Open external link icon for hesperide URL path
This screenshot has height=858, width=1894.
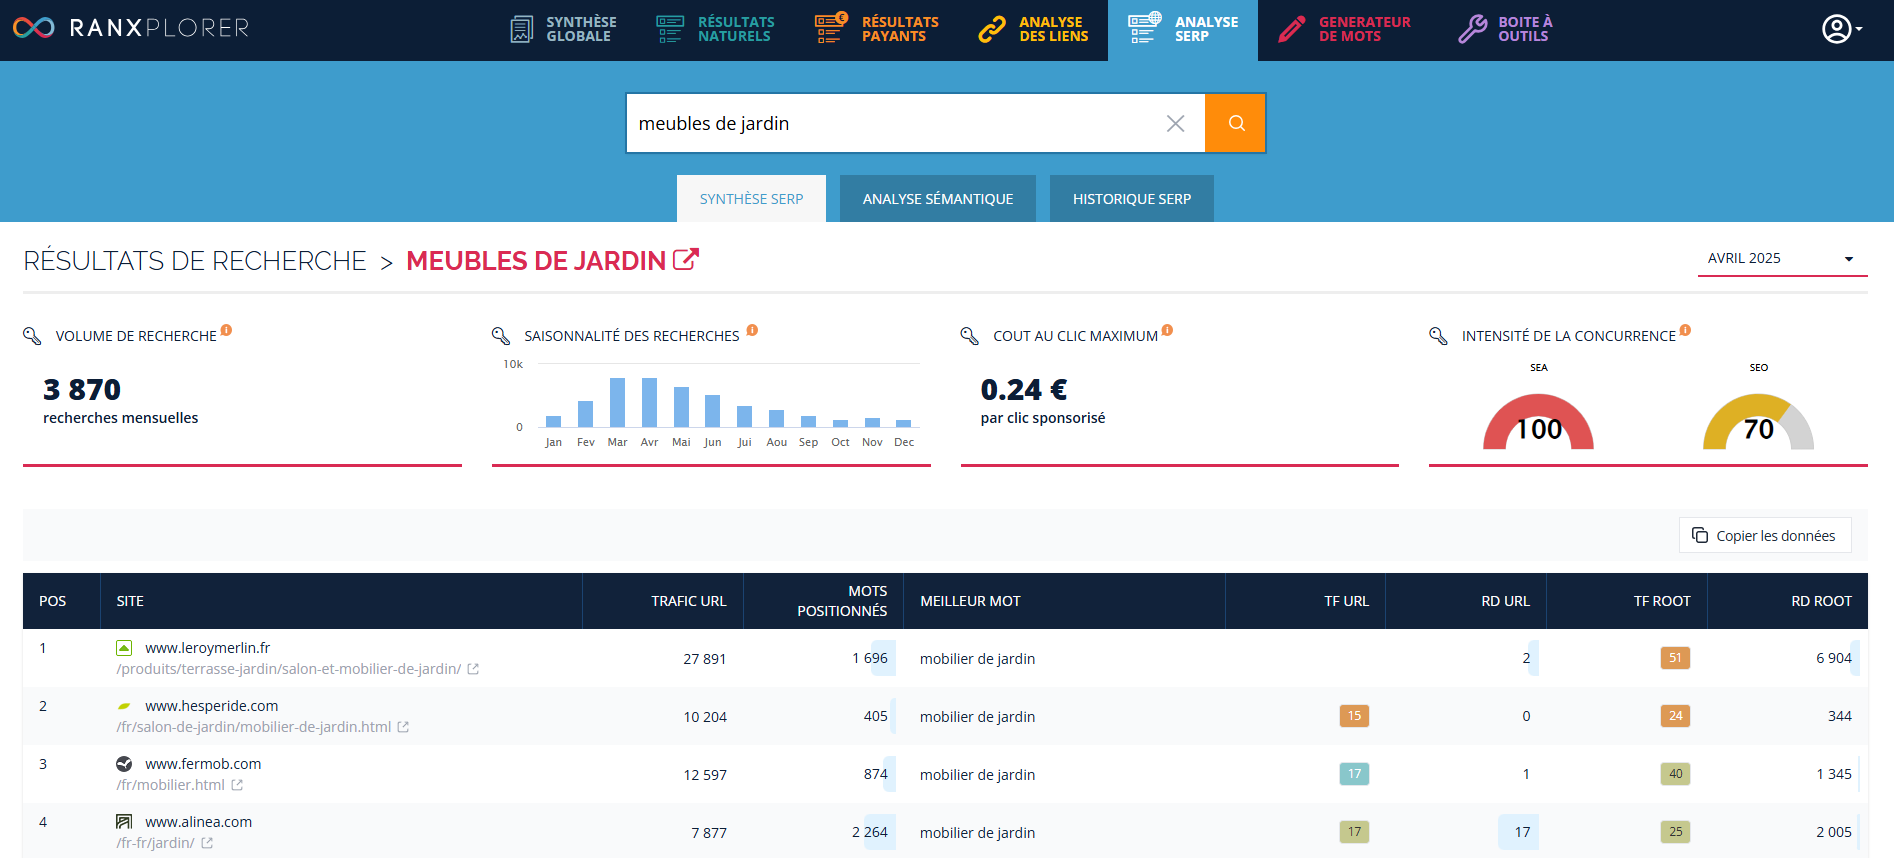(x=403, y=727)
